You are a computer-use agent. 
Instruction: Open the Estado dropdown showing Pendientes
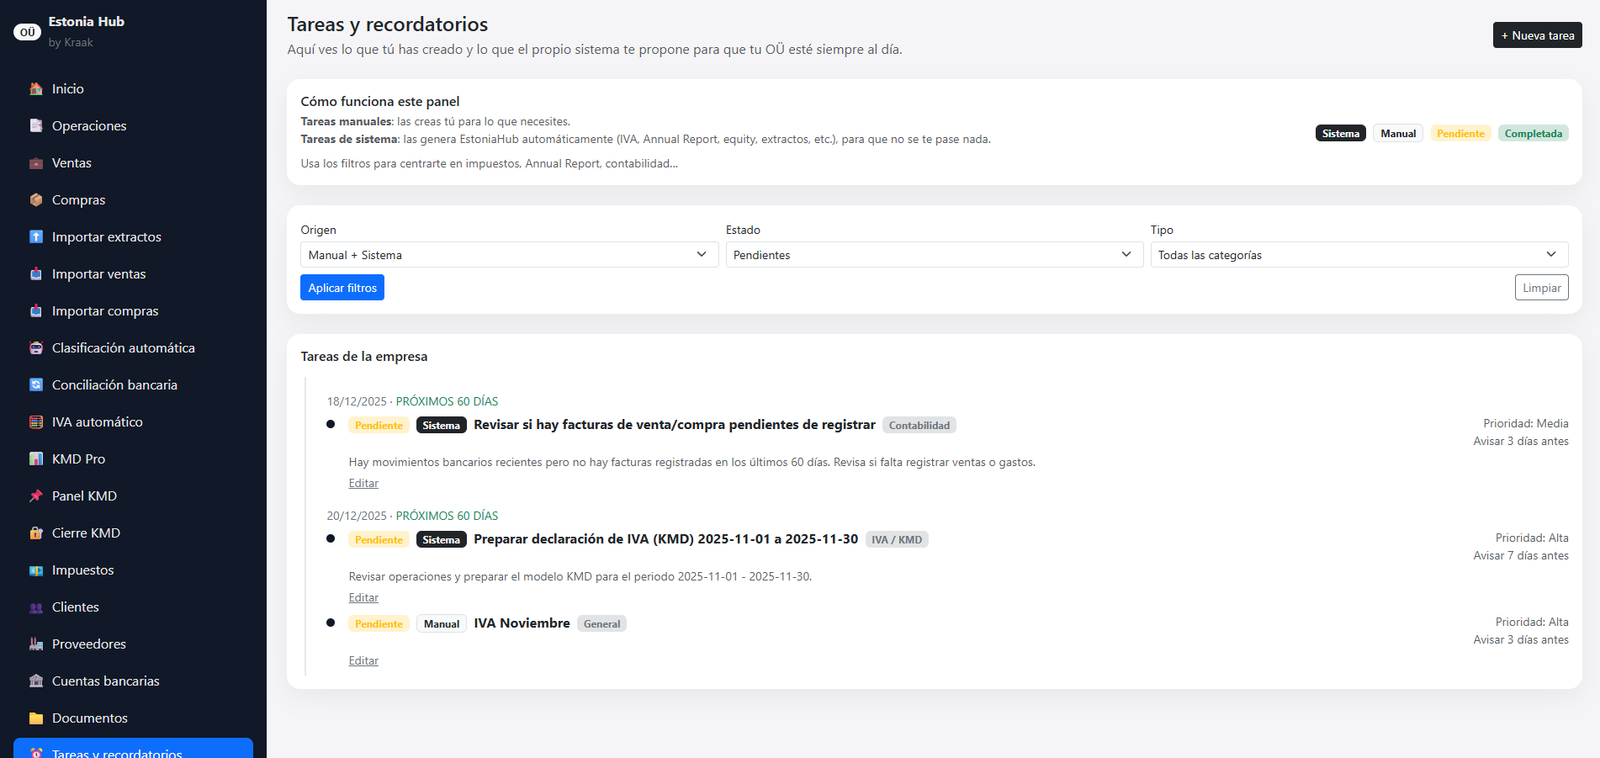point(933,255)
